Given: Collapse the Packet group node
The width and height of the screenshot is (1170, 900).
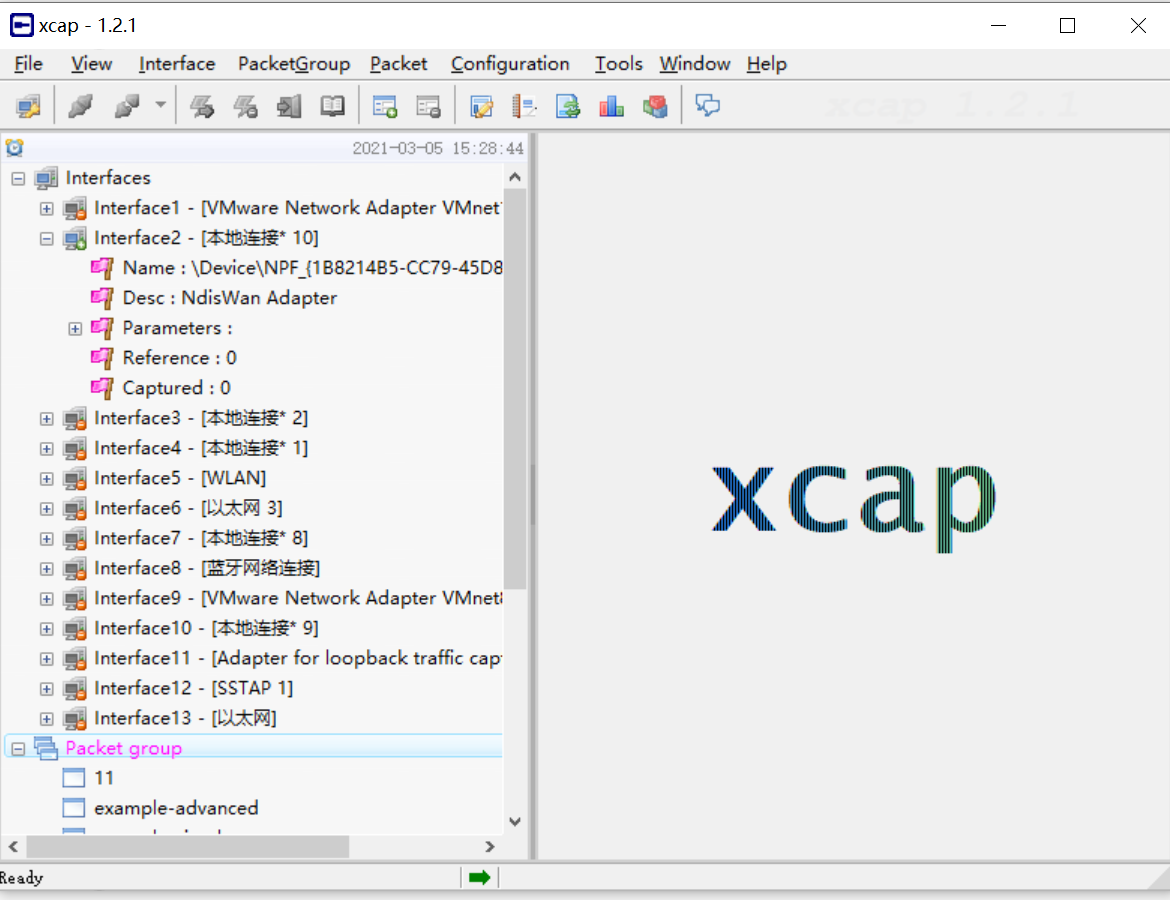Looking at the screenshot, I should [18, 749].
